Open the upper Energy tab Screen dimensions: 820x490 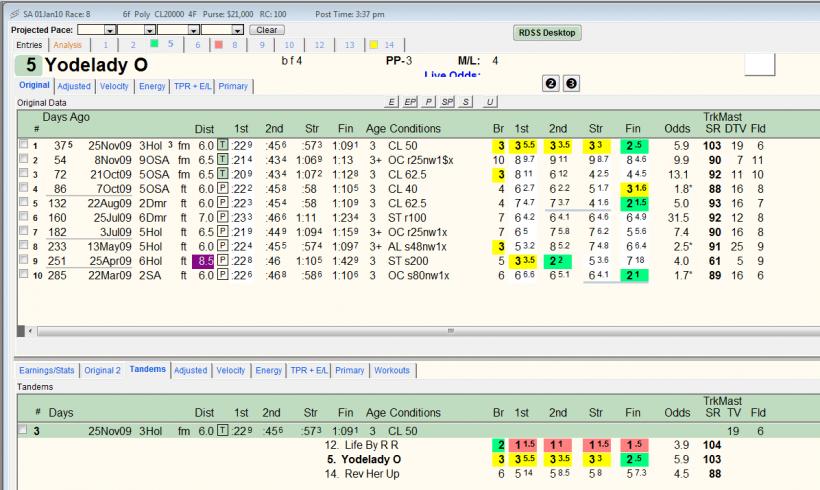coord(152,86)
